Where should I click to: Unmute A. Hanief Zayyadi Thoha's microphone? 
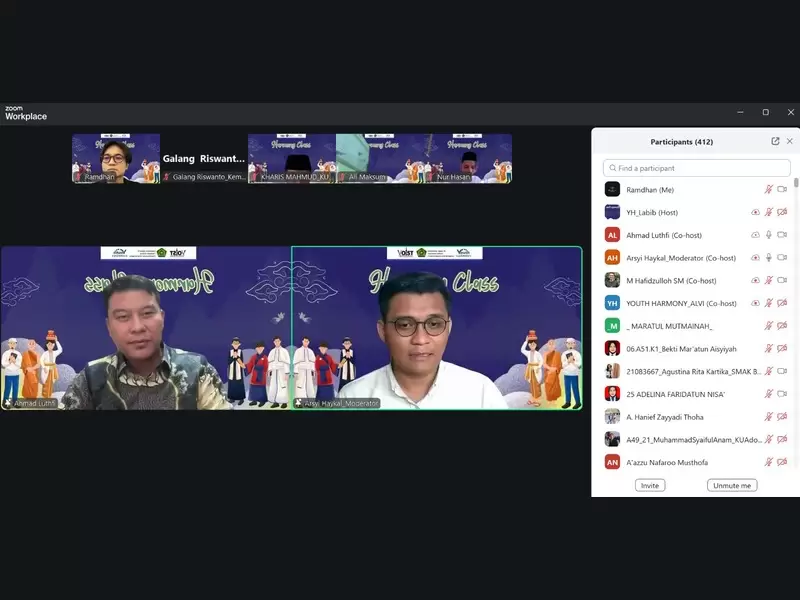768,416
